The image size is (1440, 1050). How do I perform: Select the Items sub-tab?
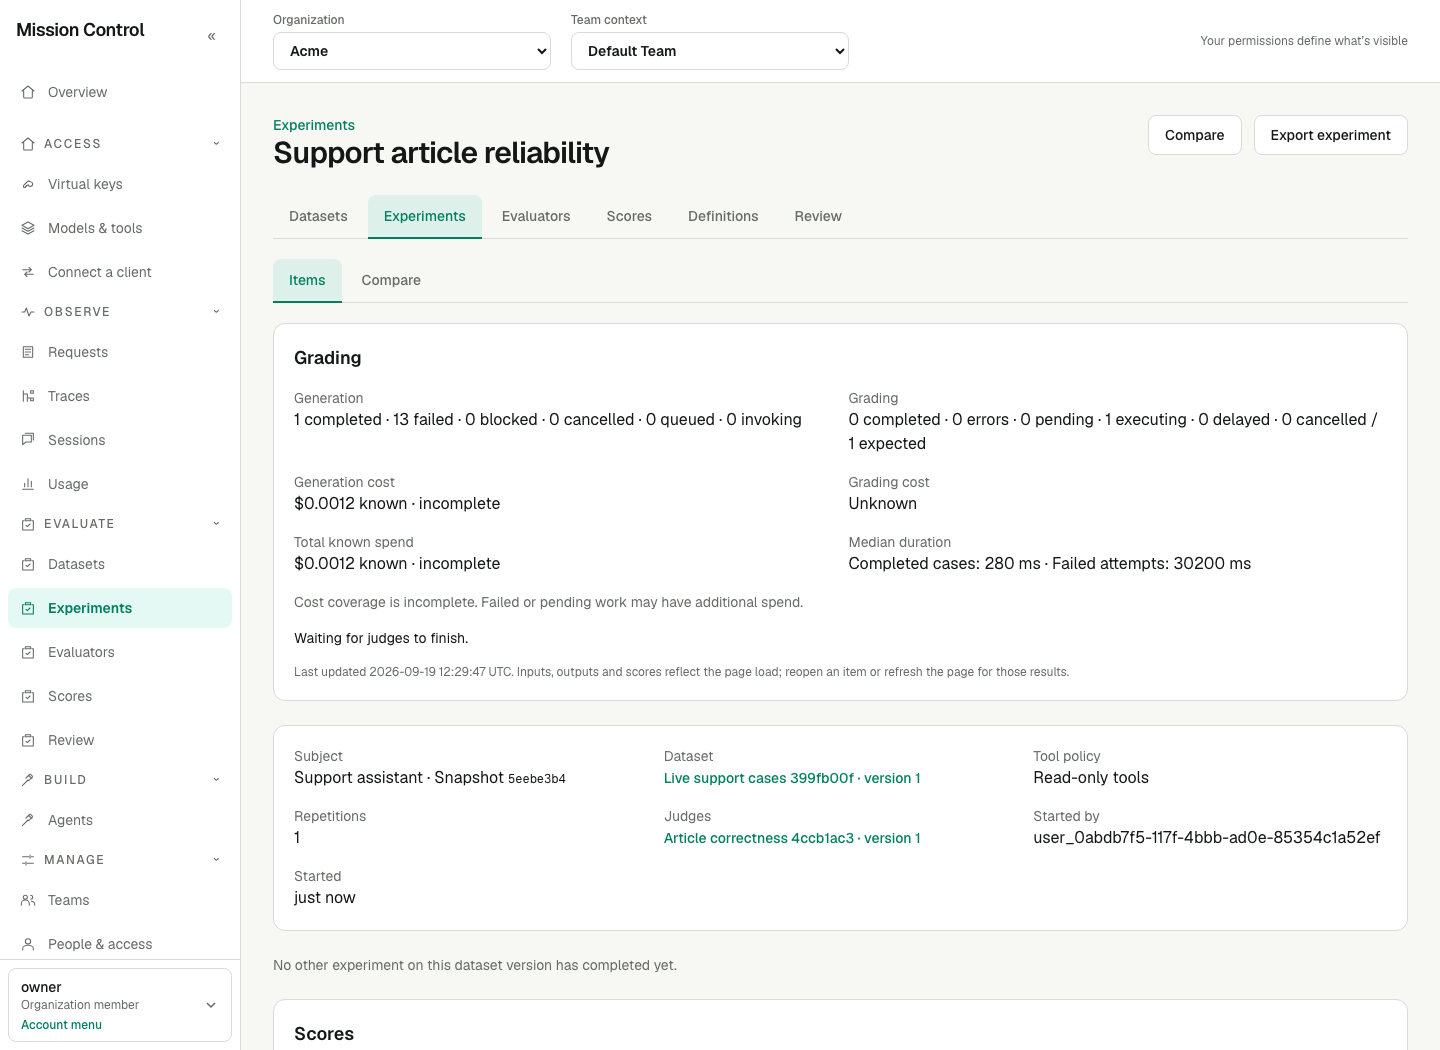pos(307,280)
